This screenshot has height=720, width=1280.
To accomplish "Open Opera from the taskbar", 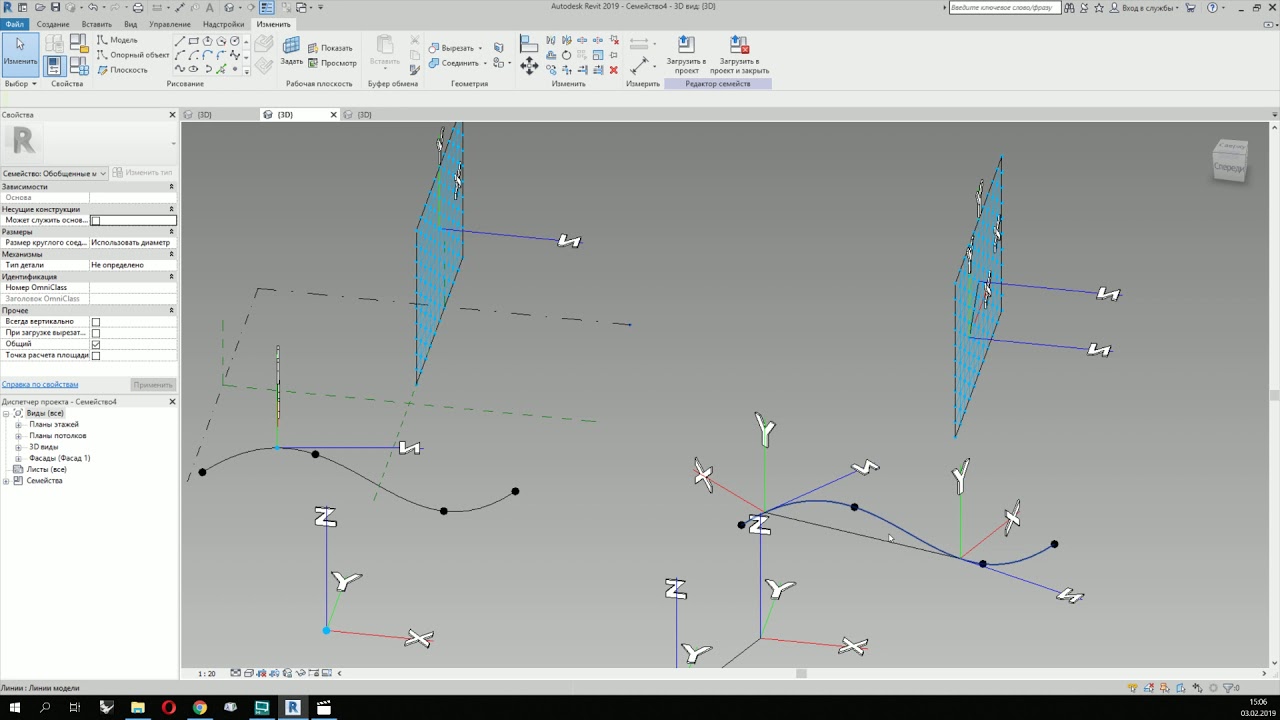I will 168,708.
